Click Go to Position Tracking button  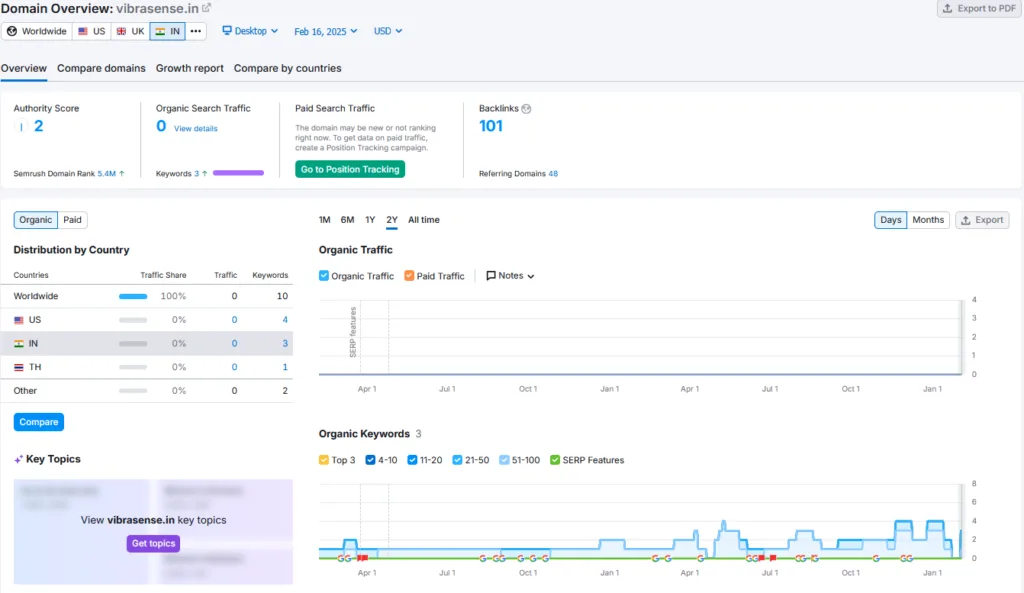(x=350, y=169)
